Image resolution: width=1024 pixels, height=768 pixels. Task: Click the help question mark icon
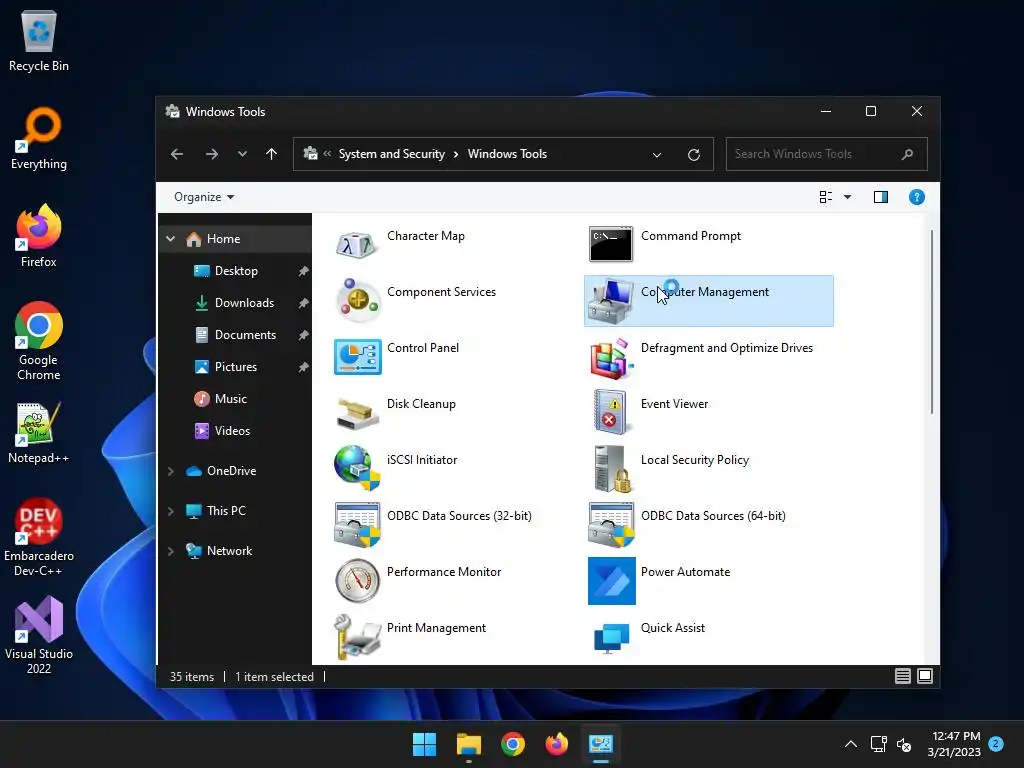tap(916, 197)
